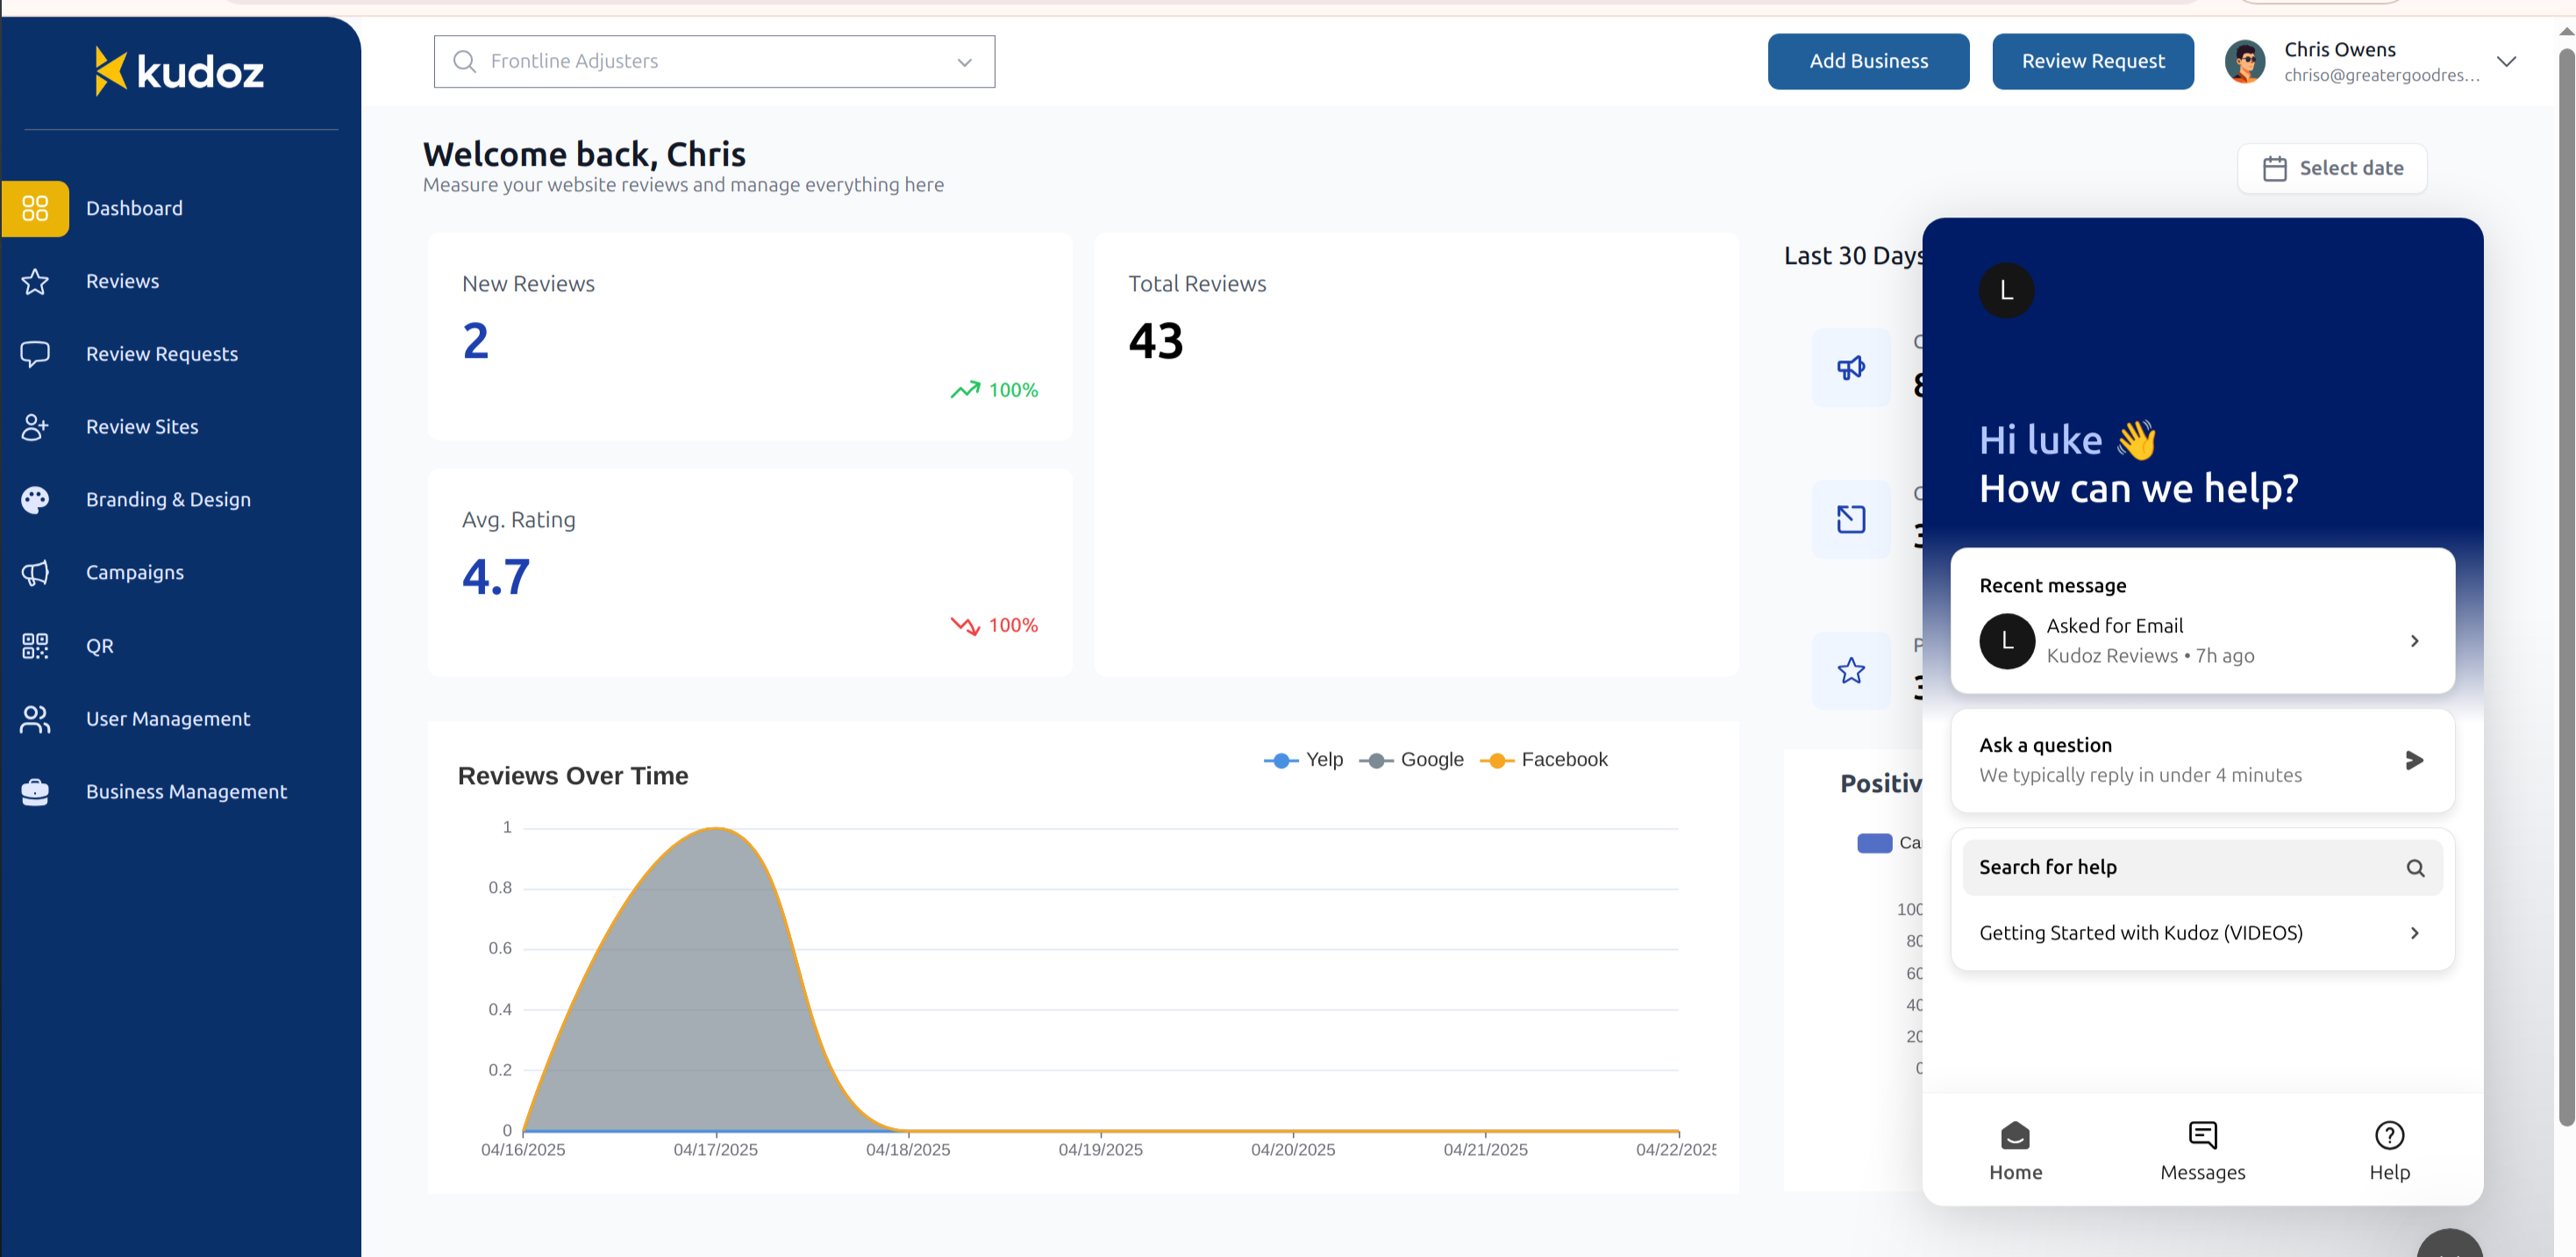Click the megaphone icon in Last 30 Days

point(1851,367)
